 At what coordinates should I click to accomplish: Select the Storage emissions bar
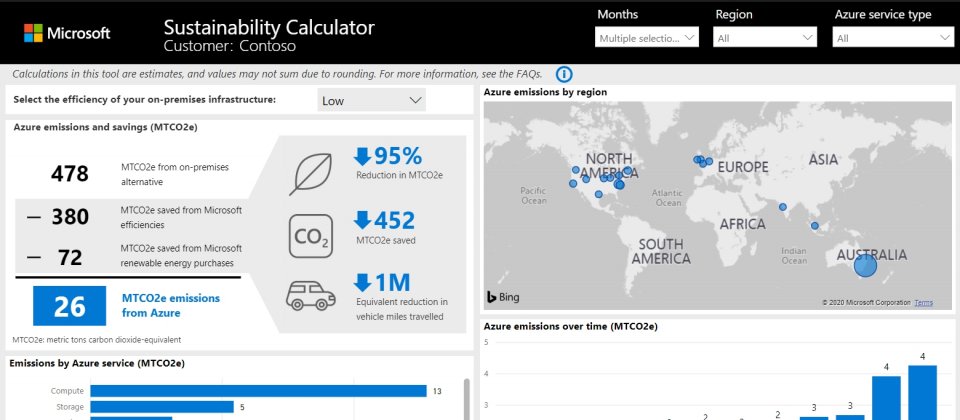pos(162,407)
